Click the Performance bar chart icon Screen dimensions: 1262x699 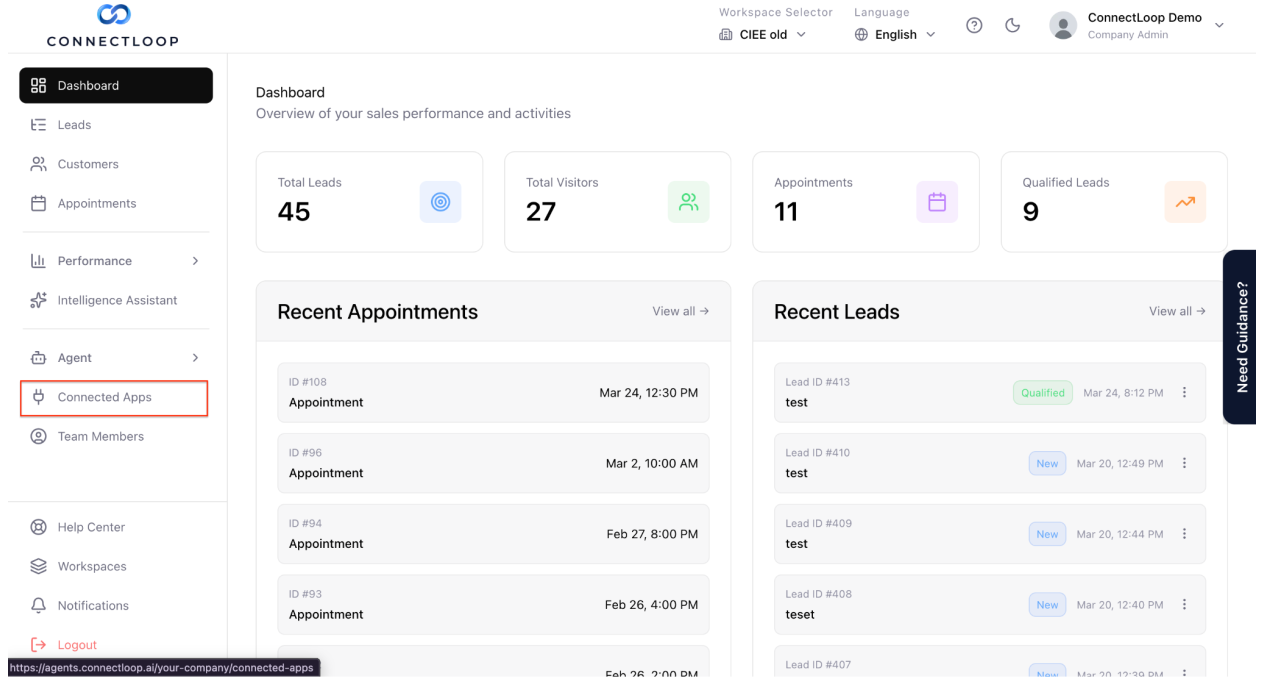[39, 261]
